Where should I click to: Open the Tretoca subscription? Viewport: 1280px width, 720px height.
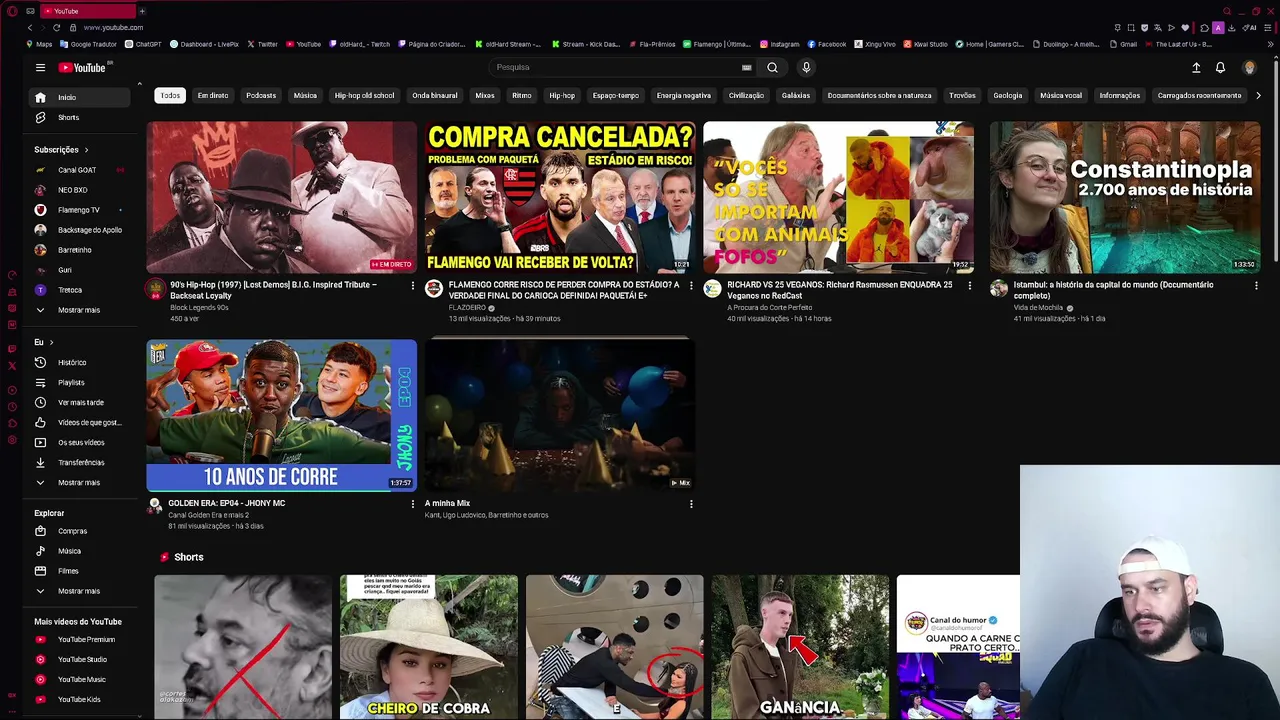(80, 290)
